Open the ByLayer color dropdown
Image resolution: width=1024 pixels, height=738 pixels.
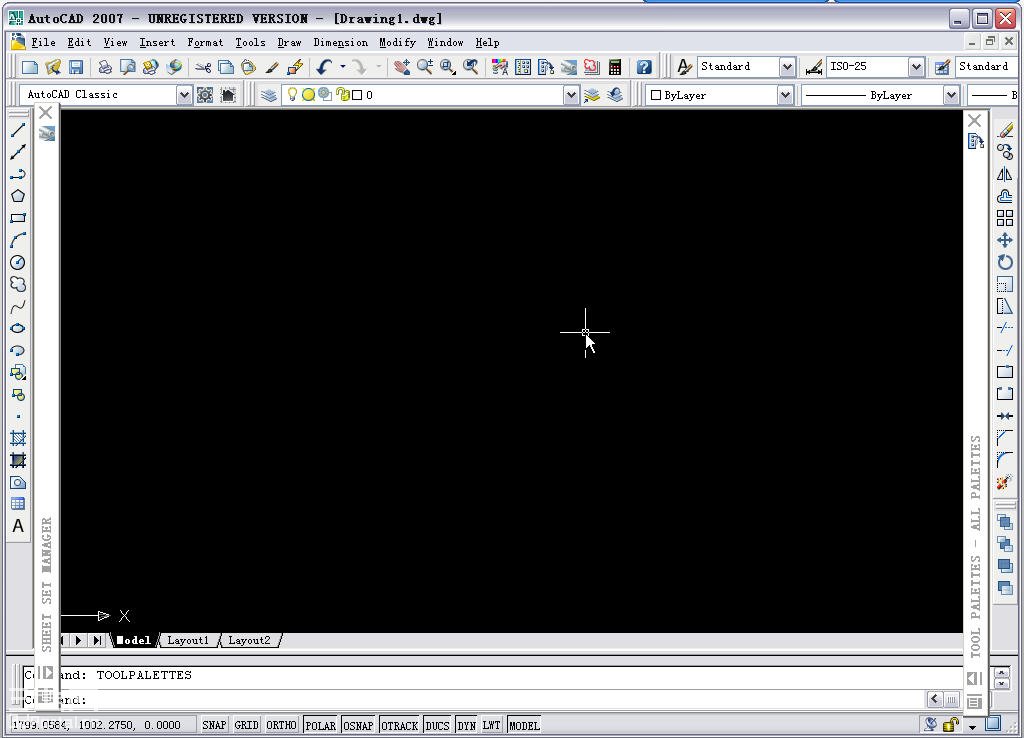tap(785, 95)
